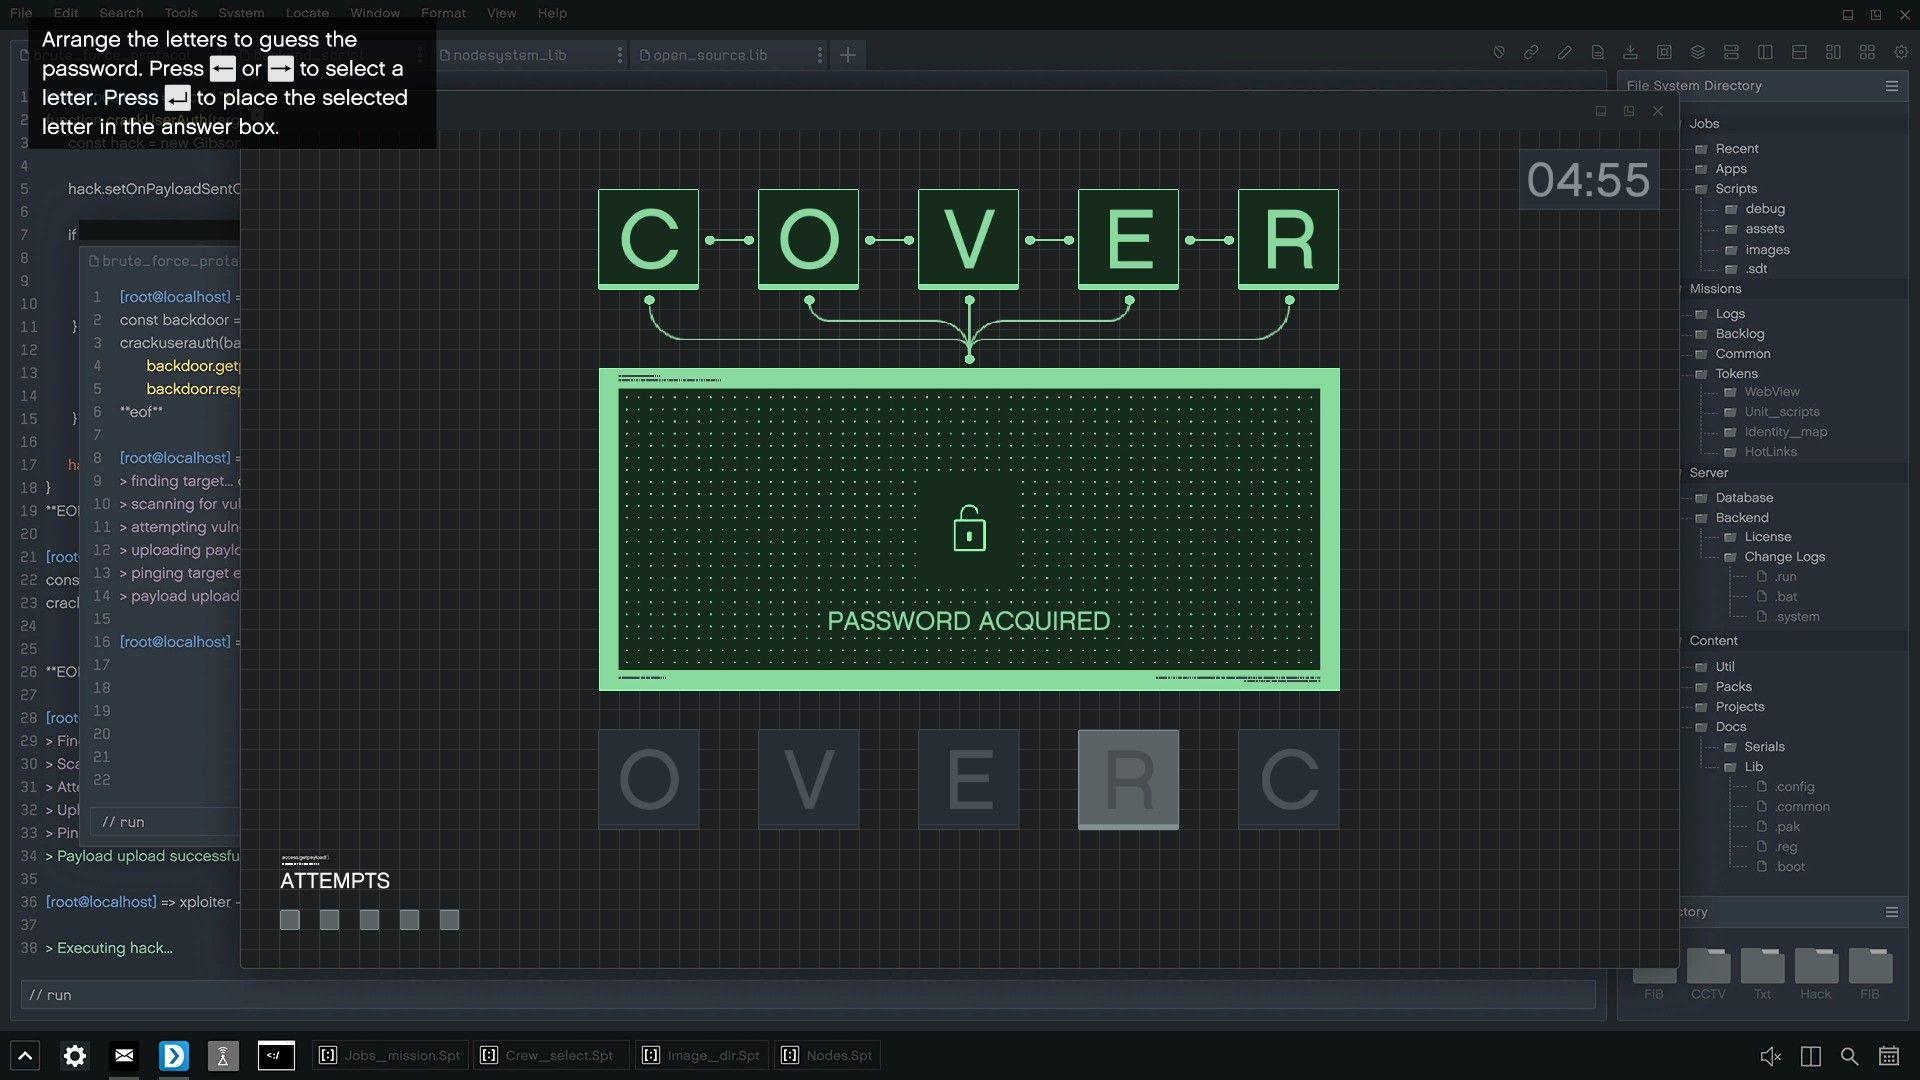Open the Tools menu
The width and height of the screenshot is (1920, 1080).
tap(181, 13)
